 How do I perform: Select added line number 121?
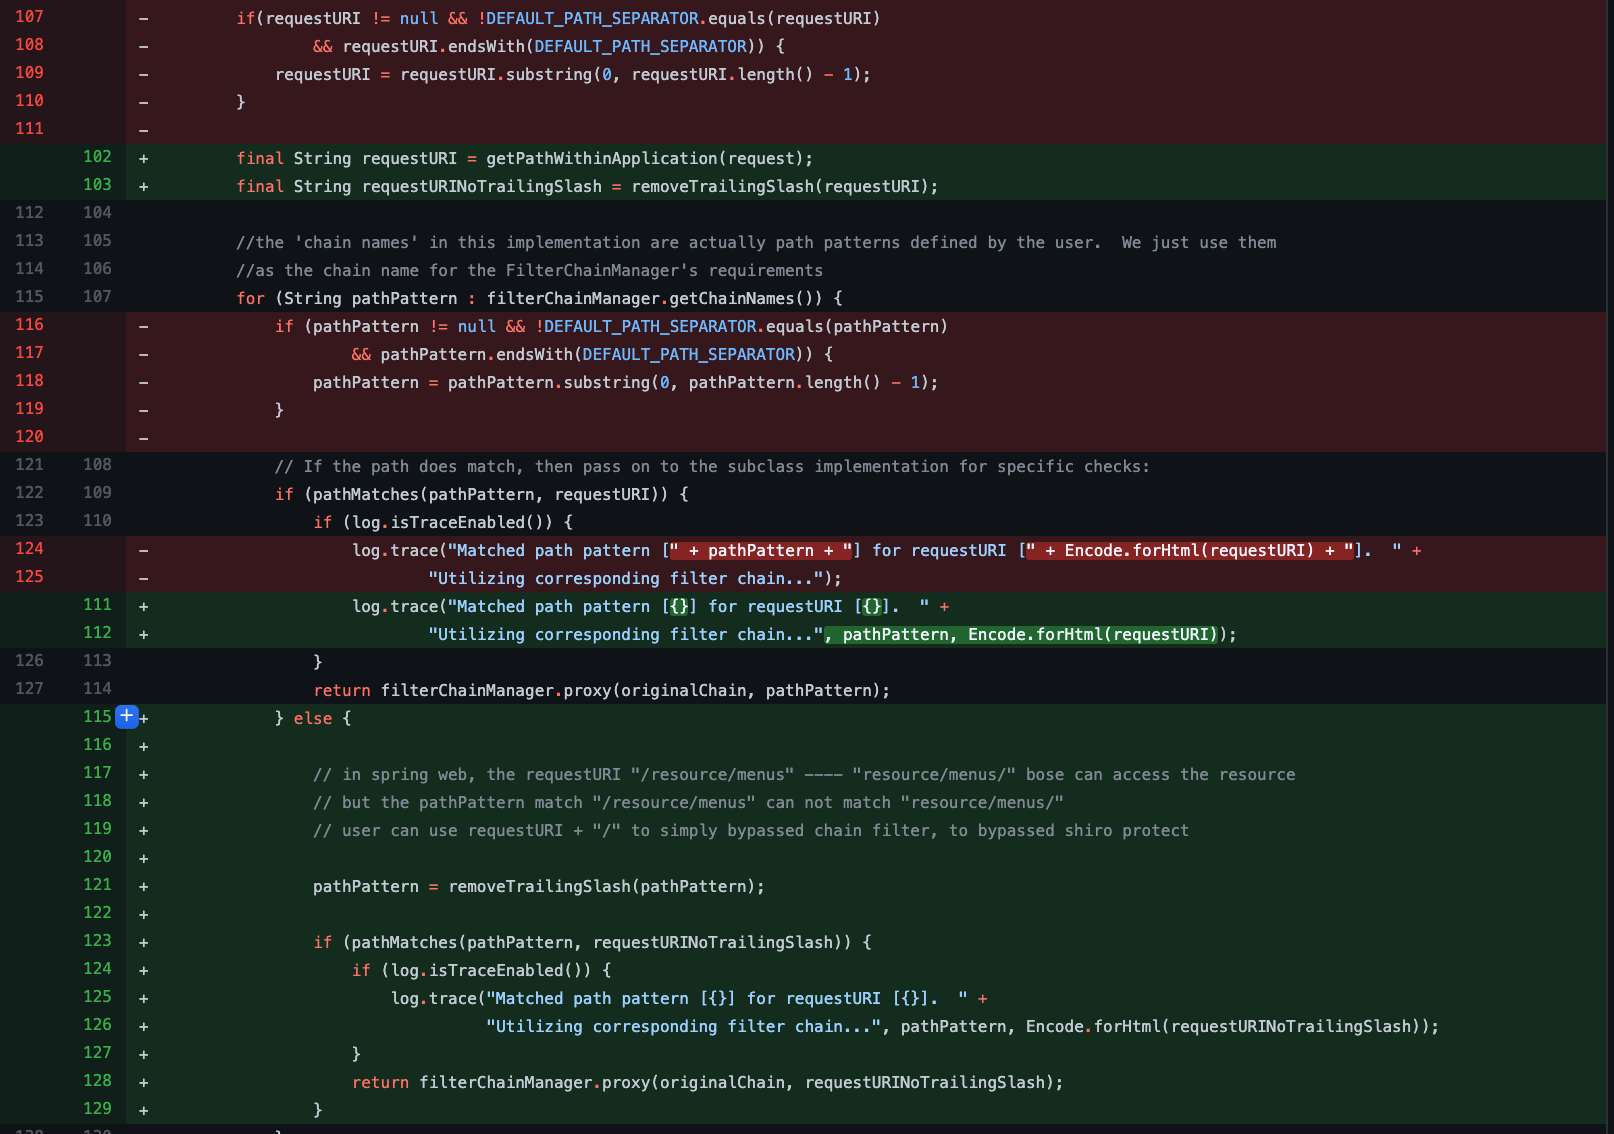[x=97, y=885]
